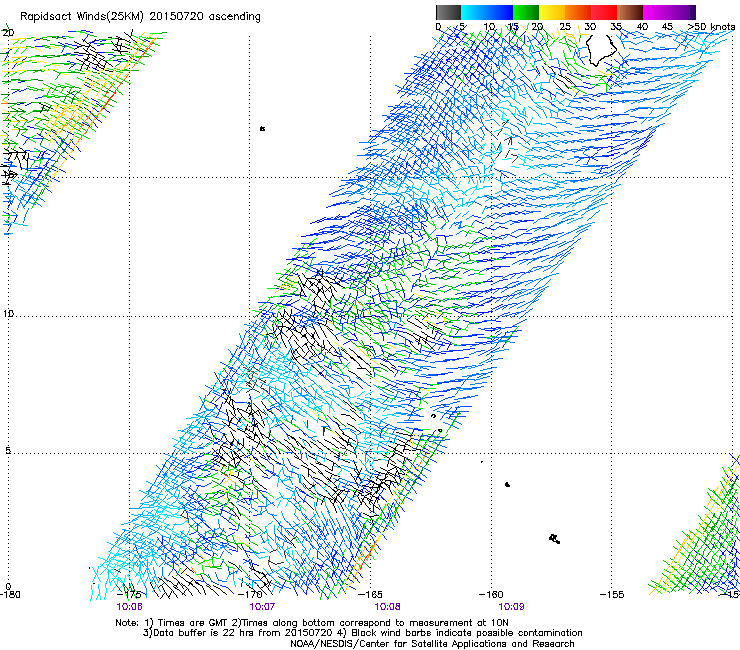
Task: Click the orange 25-30 knots legend swatch
Action: [578, 12]
